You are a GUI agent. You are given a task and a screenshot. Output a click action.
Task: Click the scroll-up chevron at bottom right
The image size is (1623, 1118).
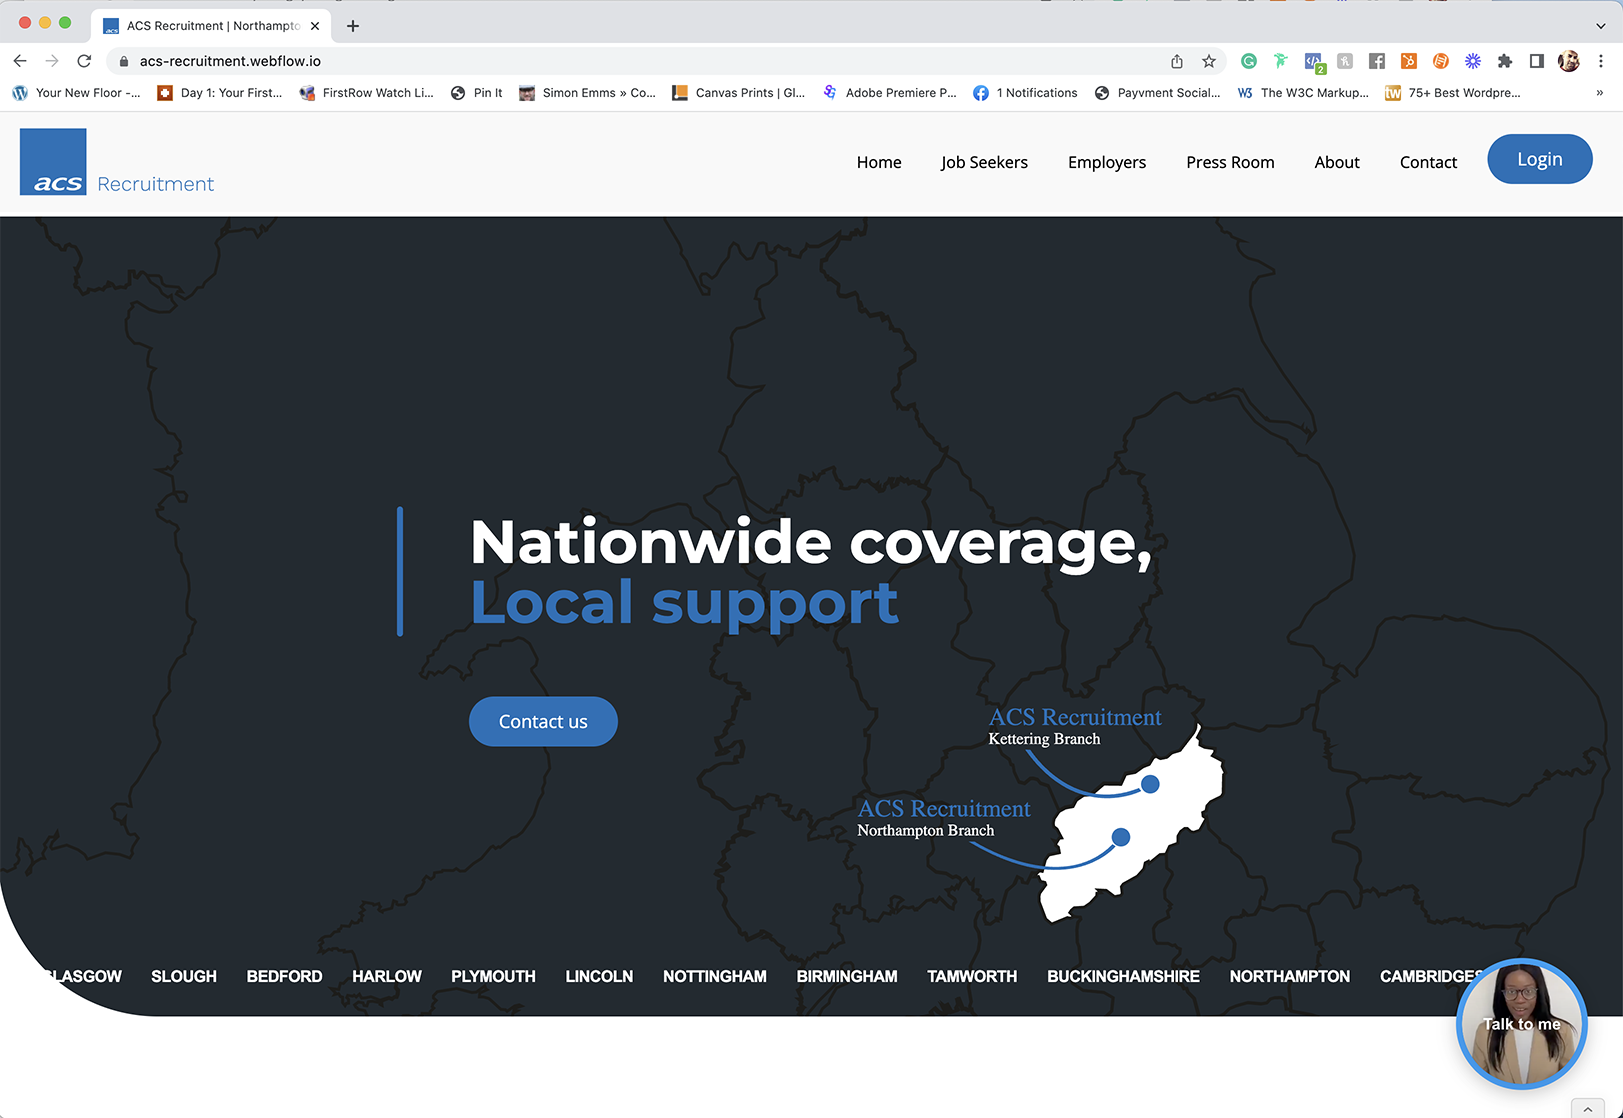coord(1588,1108)
